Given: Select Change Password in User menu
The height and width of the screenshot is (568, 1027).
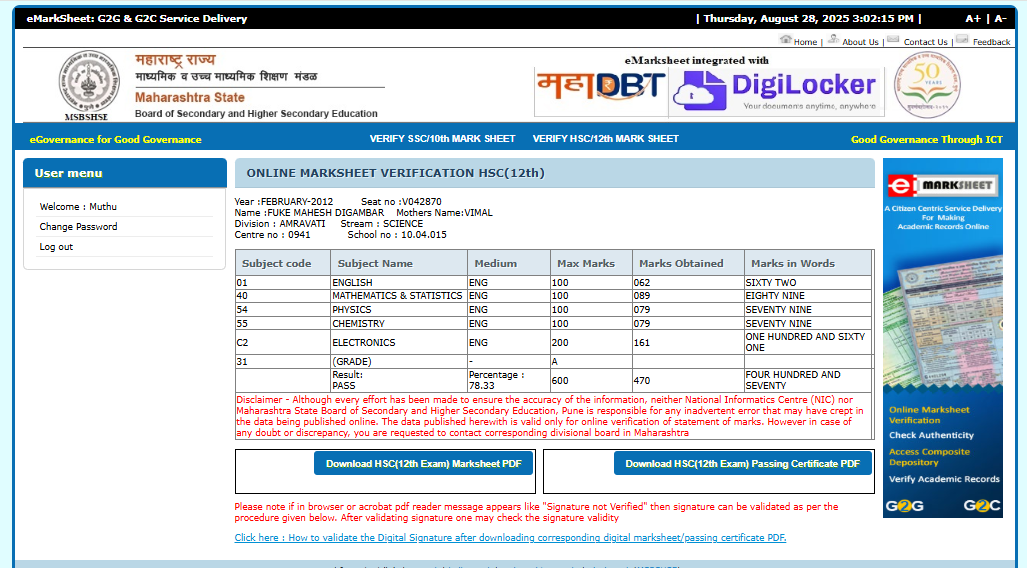Looking at the screenshot, I should [x=78, y=227].
